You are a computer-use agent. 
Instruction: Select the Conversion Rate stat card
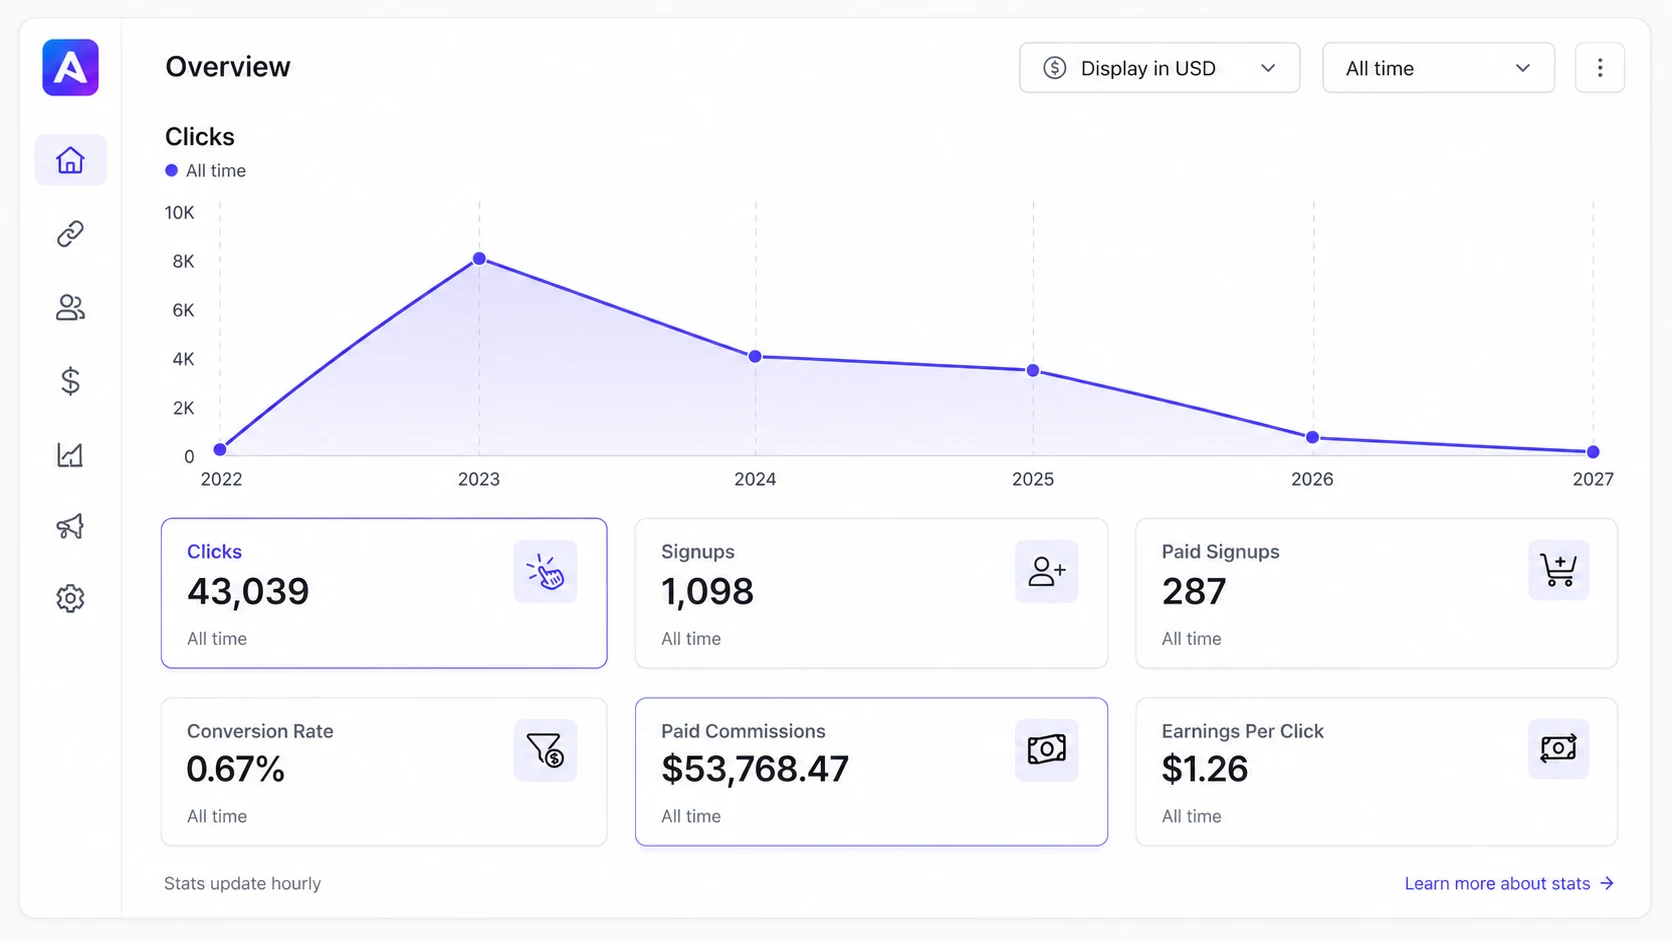(384, 772)
